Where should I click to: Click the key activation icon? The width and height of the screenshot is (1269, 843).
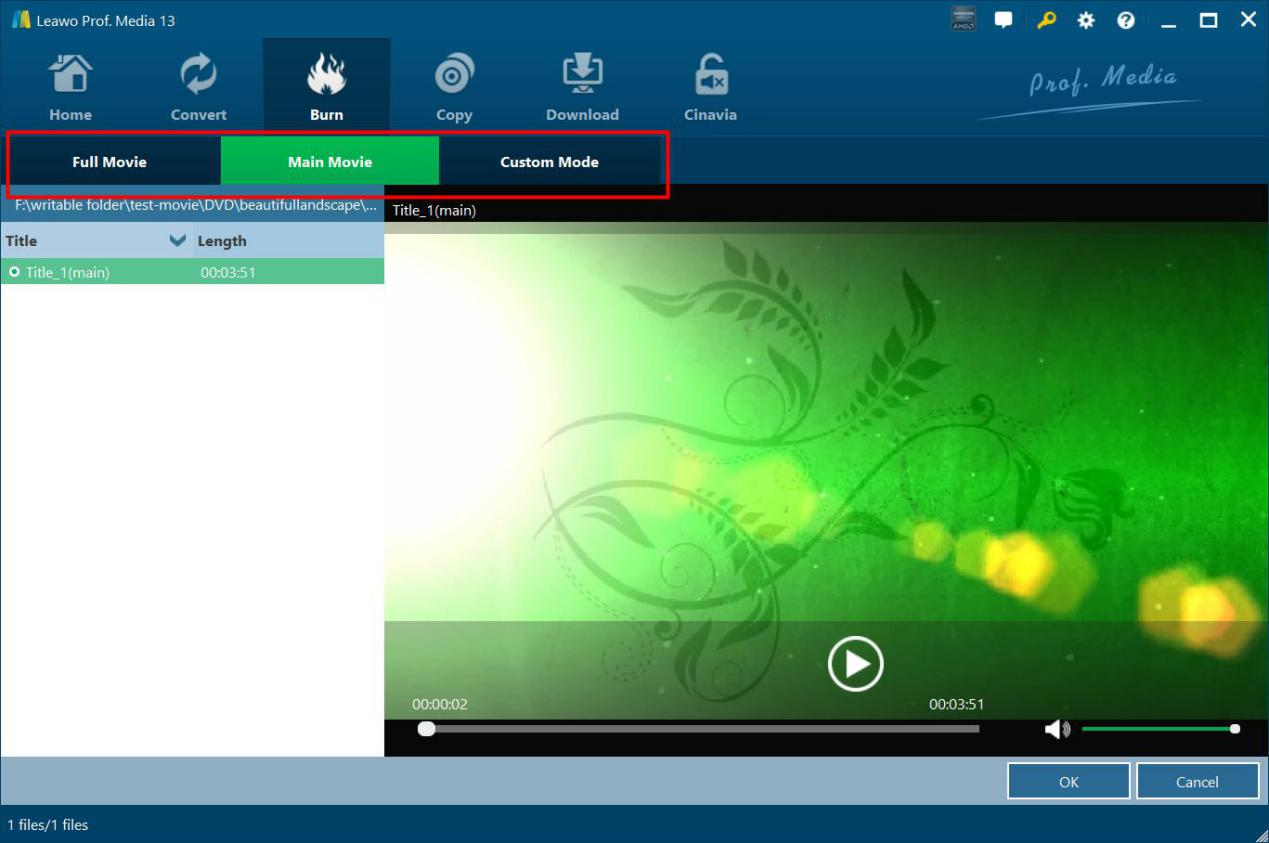1046,20
